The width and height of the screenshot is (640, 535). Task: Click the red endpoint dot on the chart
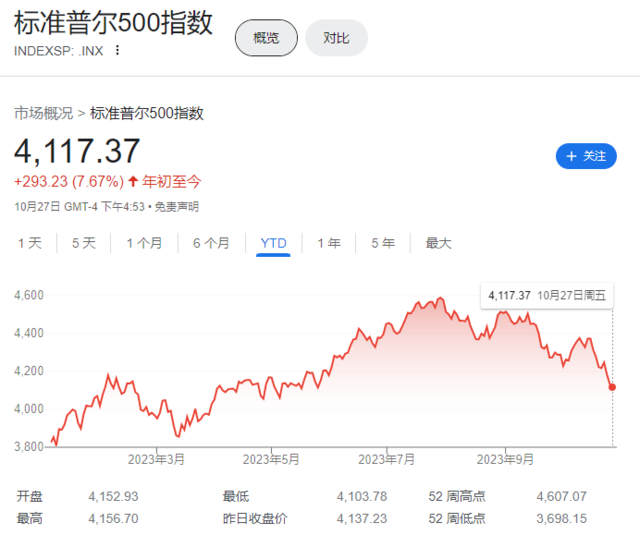[x=612, y=387]
